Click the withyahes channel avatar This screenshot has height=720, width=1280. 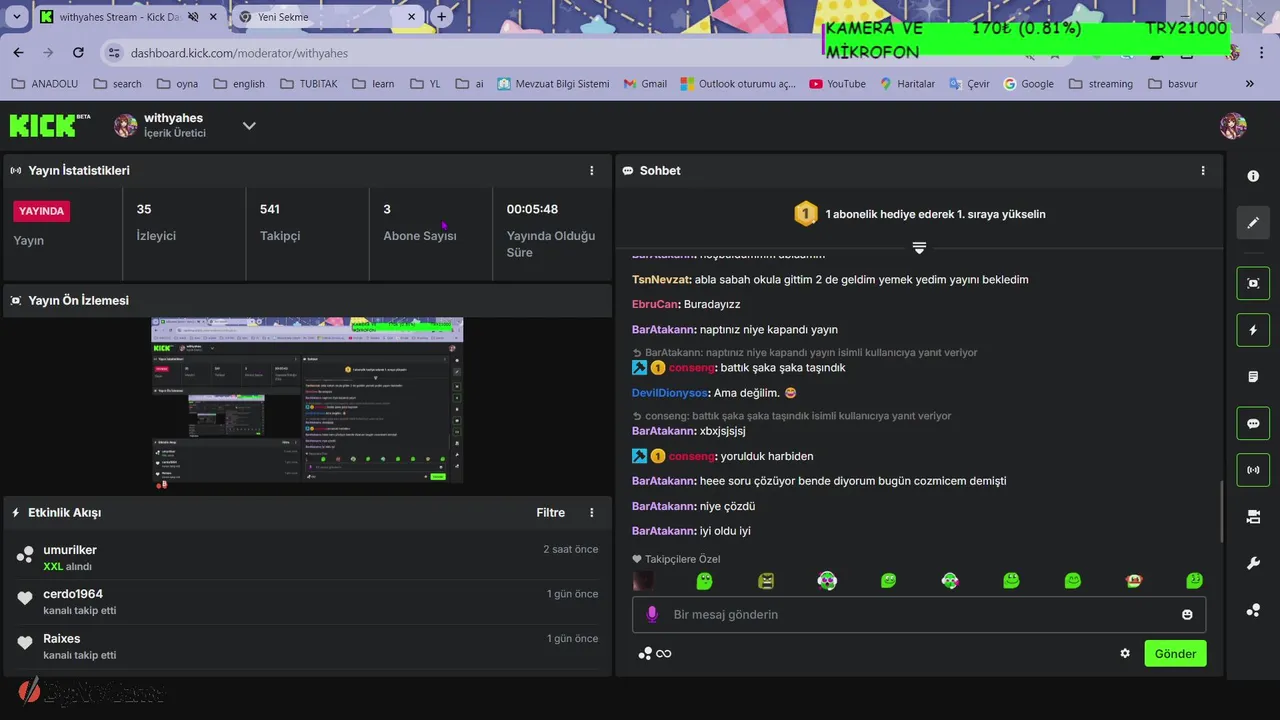[x=125, y=125]
